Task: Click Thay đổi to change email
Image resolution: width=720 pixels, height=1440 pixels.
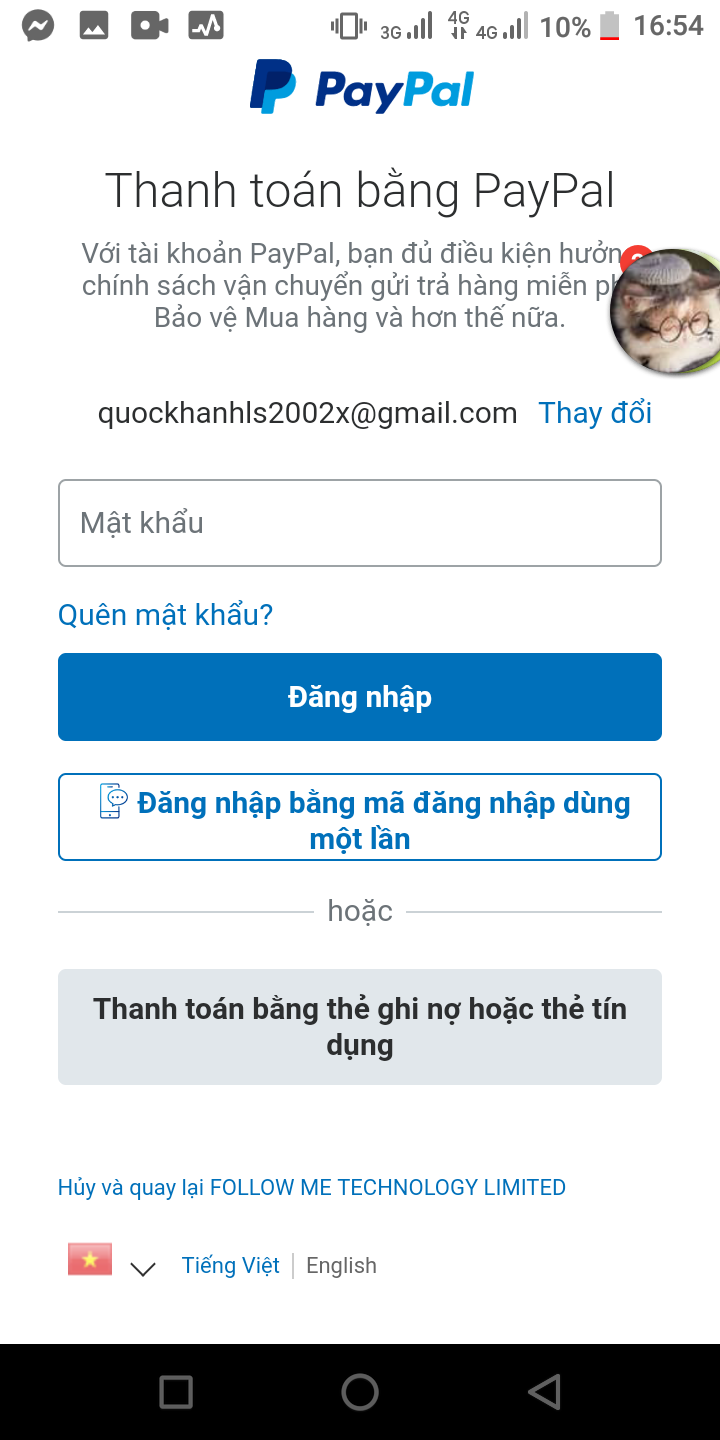Action: 595,413
